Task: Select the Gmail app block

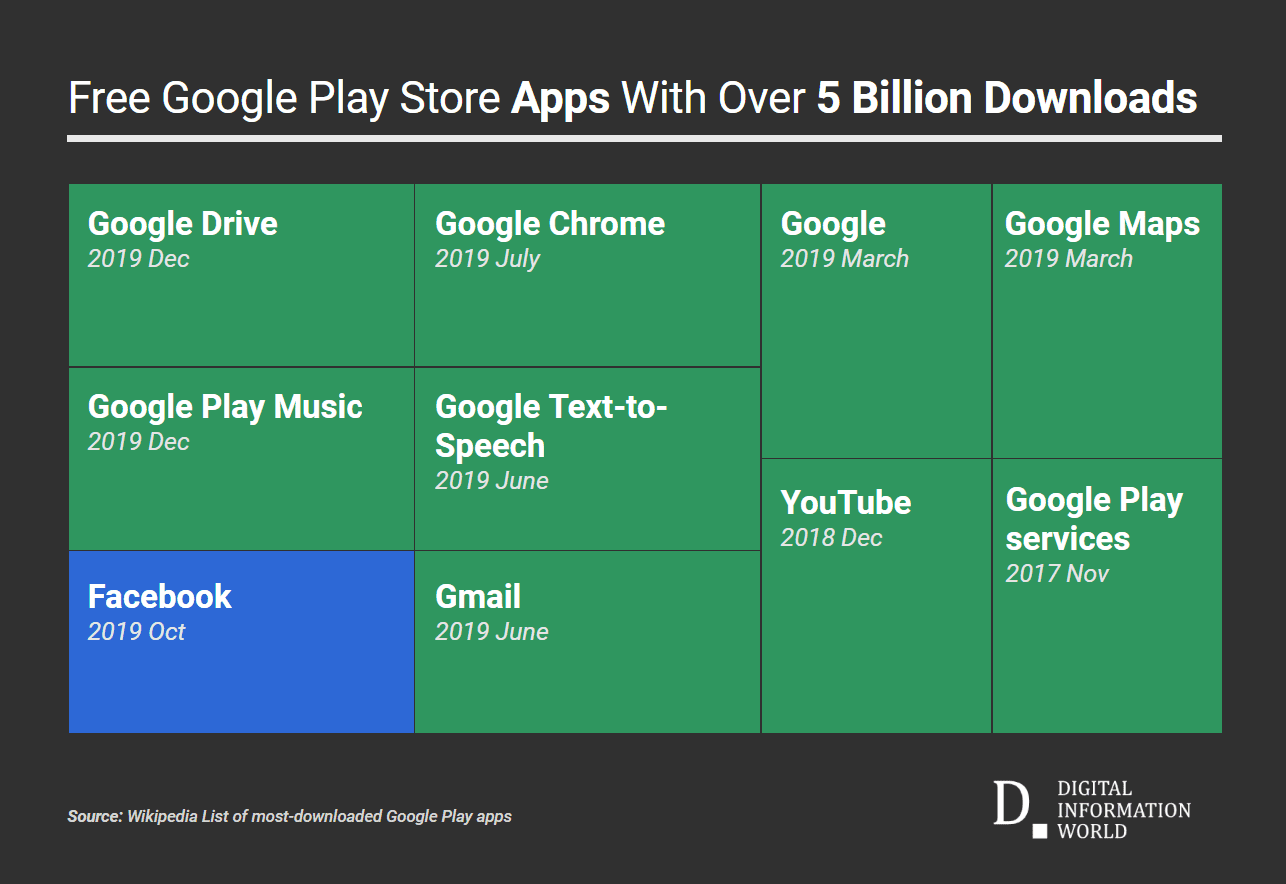Action: tap(586, 640)
